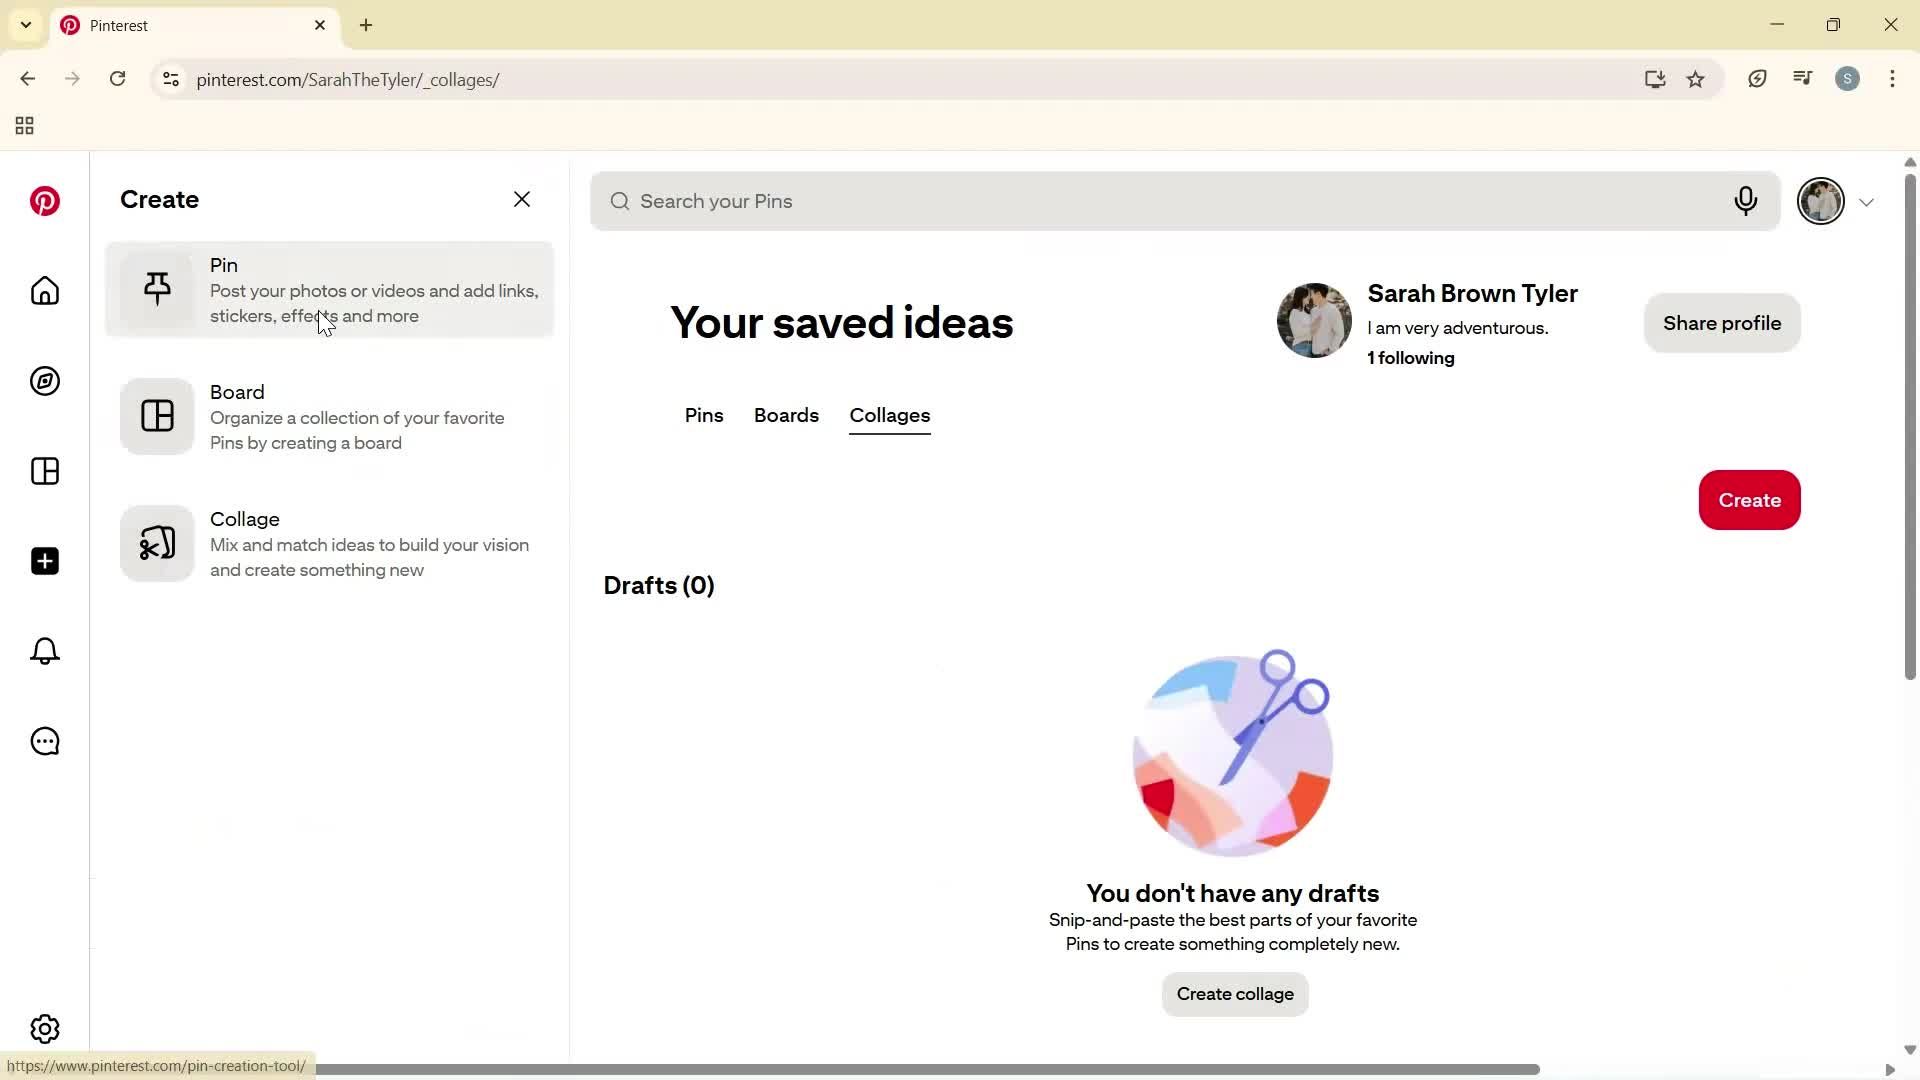The height and width of the screenshot is (1080, 1920).
Task: Expand the account switcher chevron next to avatar
Action: click(1867, 201)
